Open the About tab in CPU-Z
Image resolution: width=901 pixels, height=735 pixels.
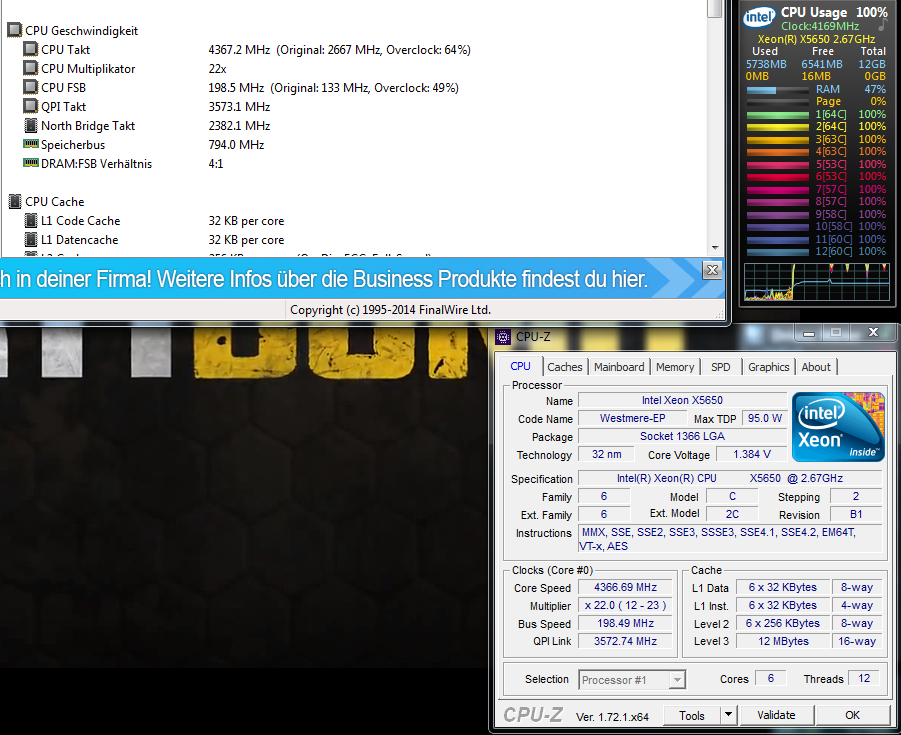click(x=816, y=367)
